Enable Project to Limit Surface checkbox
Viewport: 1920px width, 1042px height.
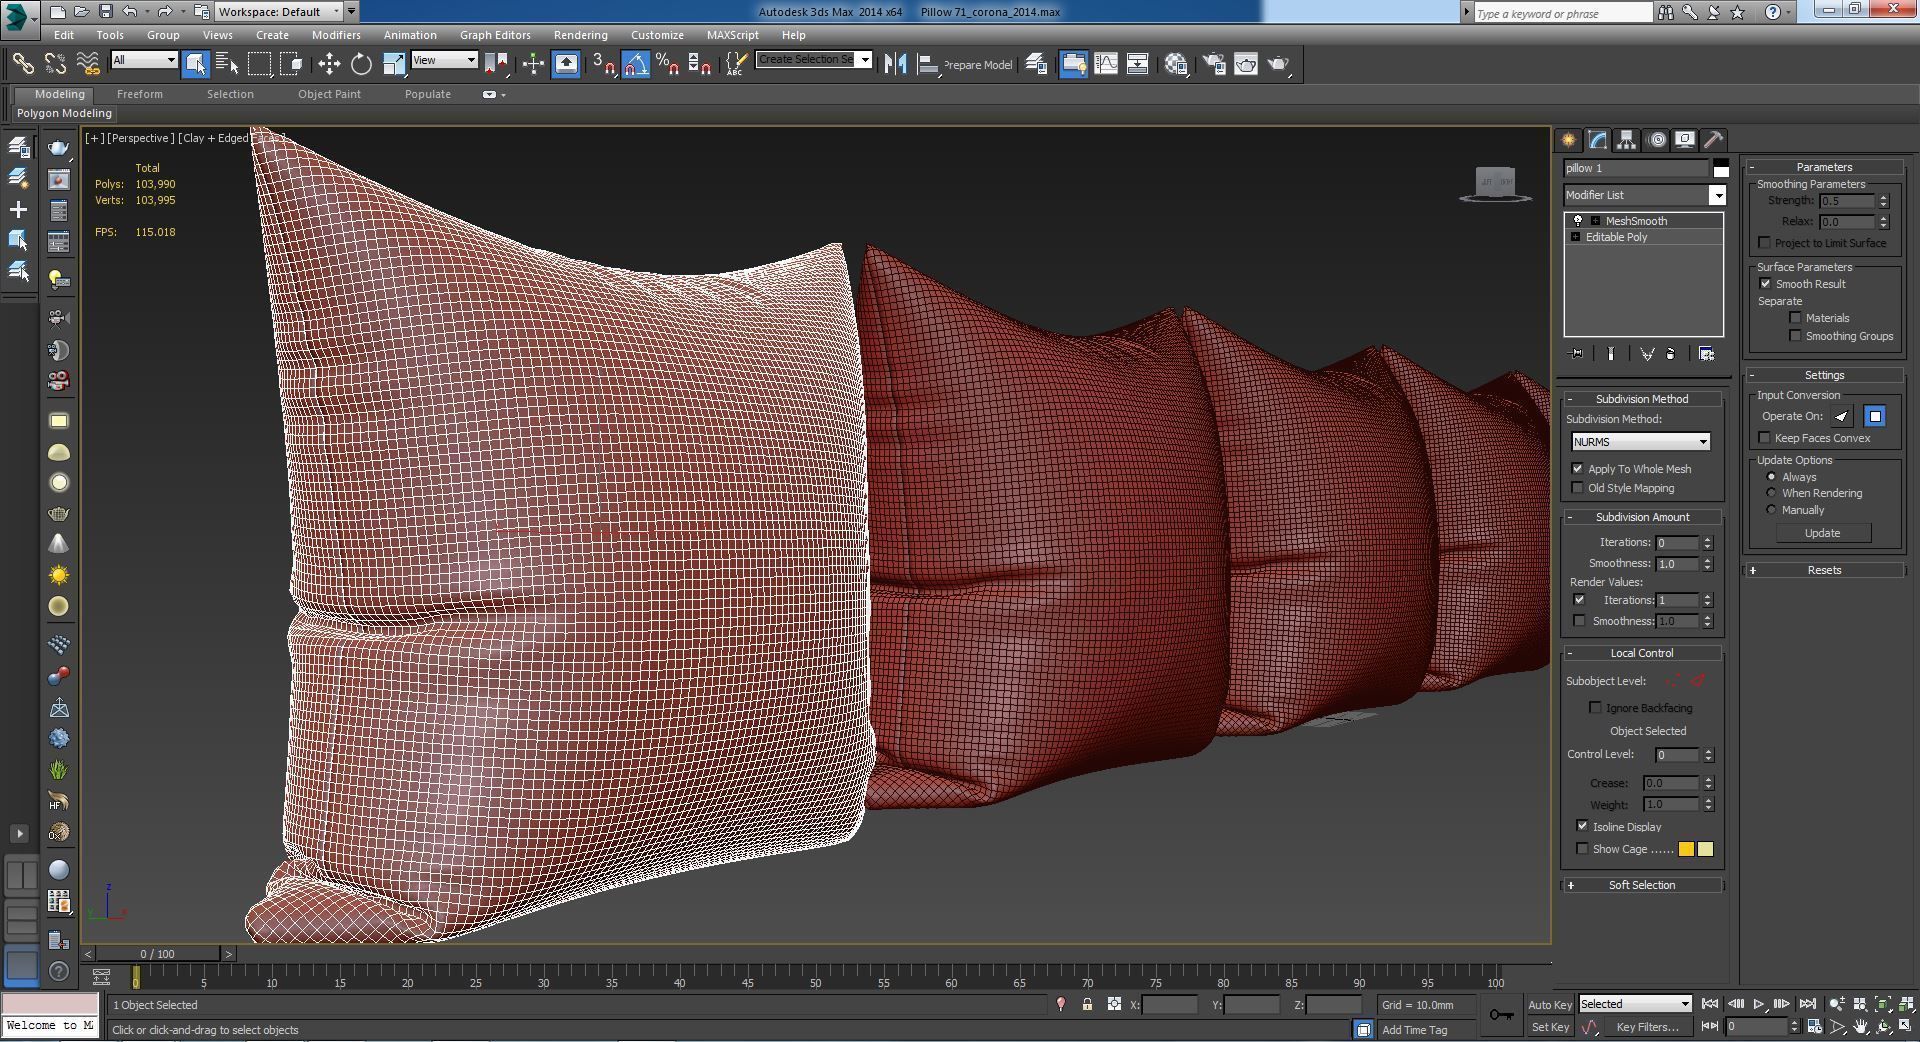tap(1765, 243)
